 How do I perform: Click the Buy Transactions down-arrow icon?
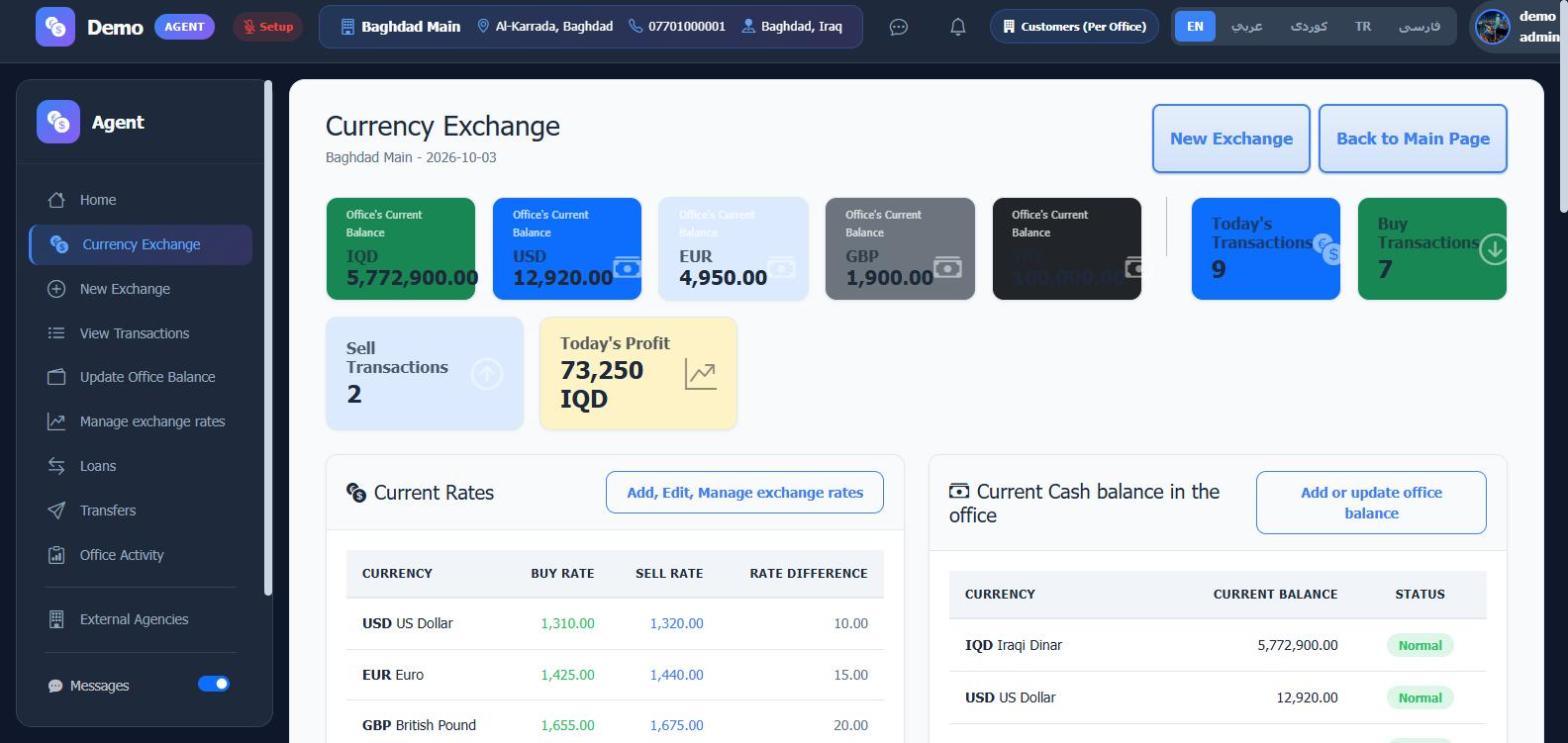[1494, 249]
